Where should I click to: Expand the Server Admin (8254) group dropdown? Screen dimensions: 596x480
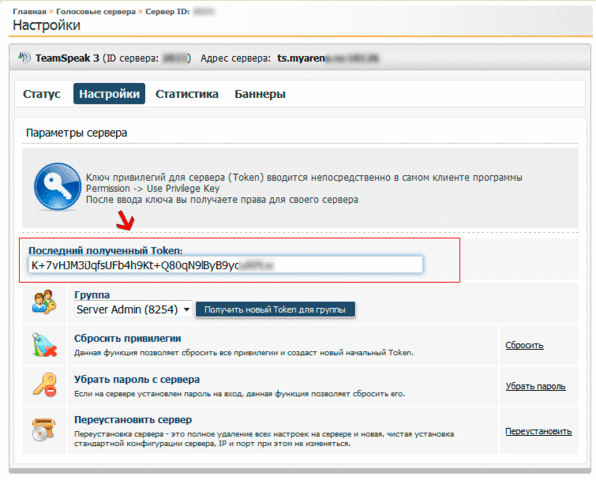click(x=133, y=309)
